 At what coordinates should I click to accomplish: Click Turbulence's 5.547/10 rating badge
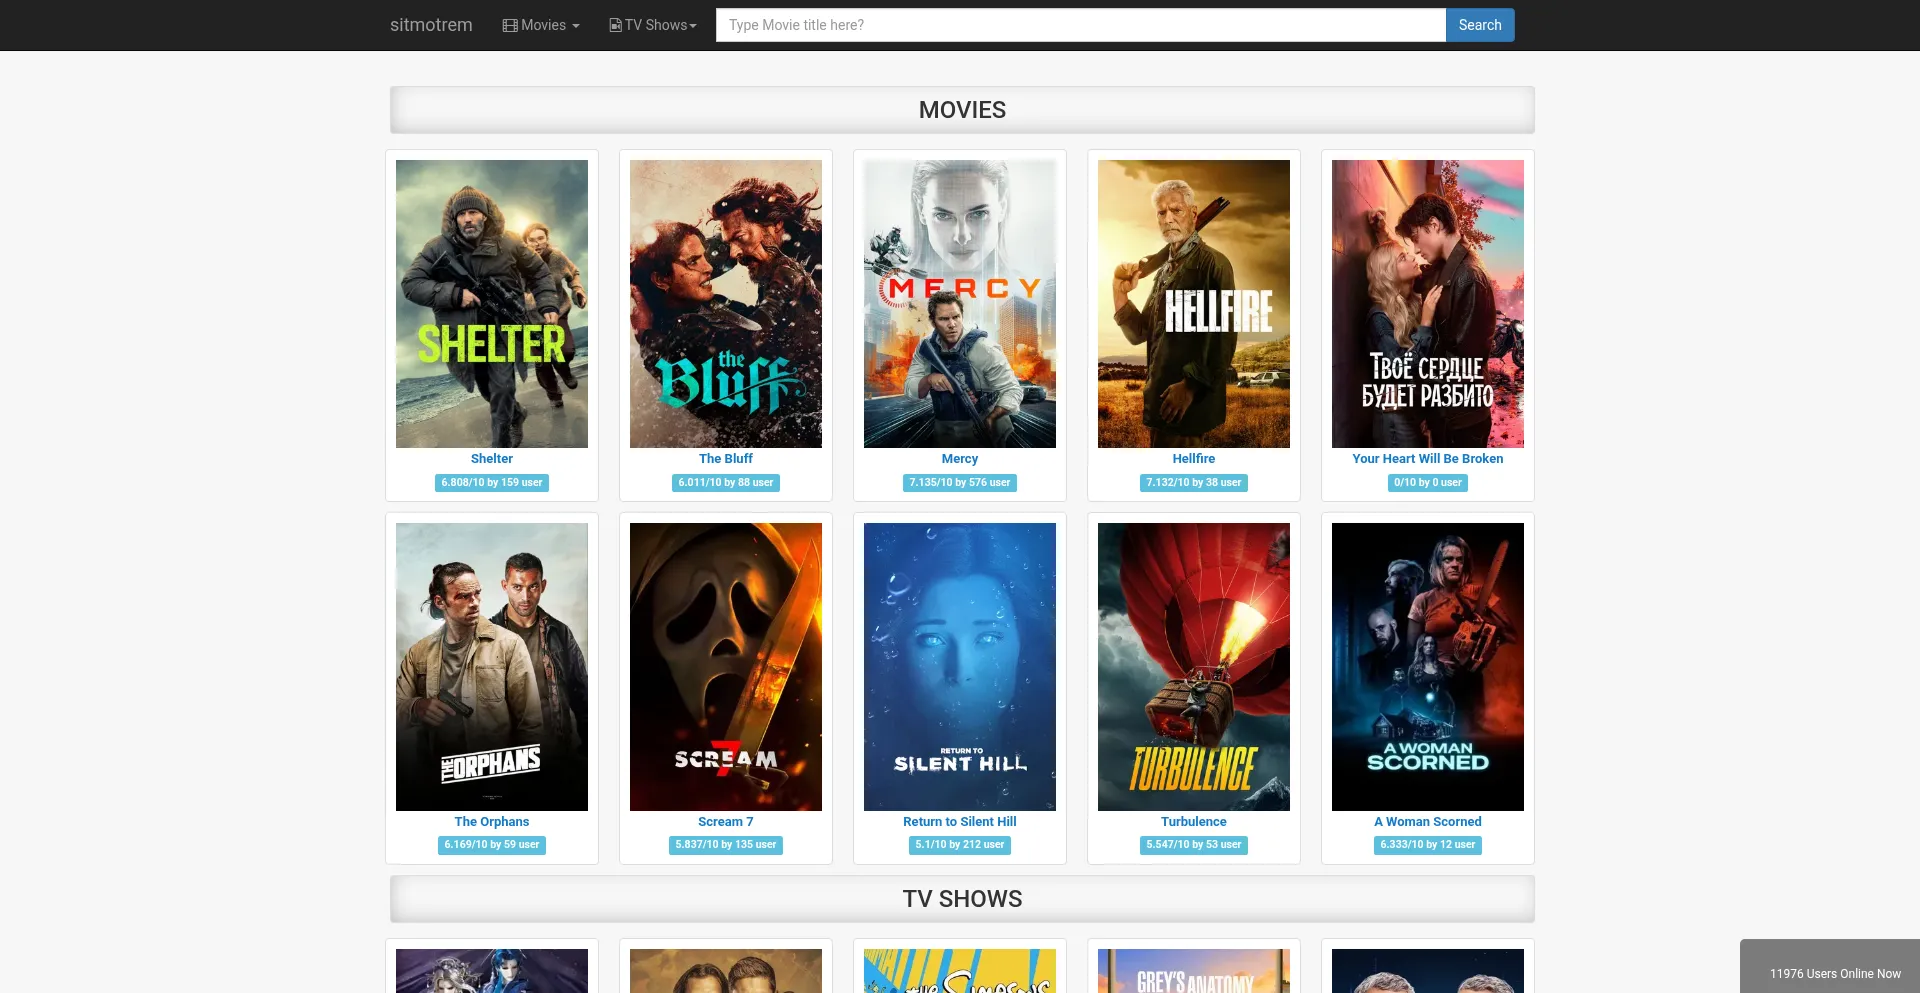(1194, 845)
